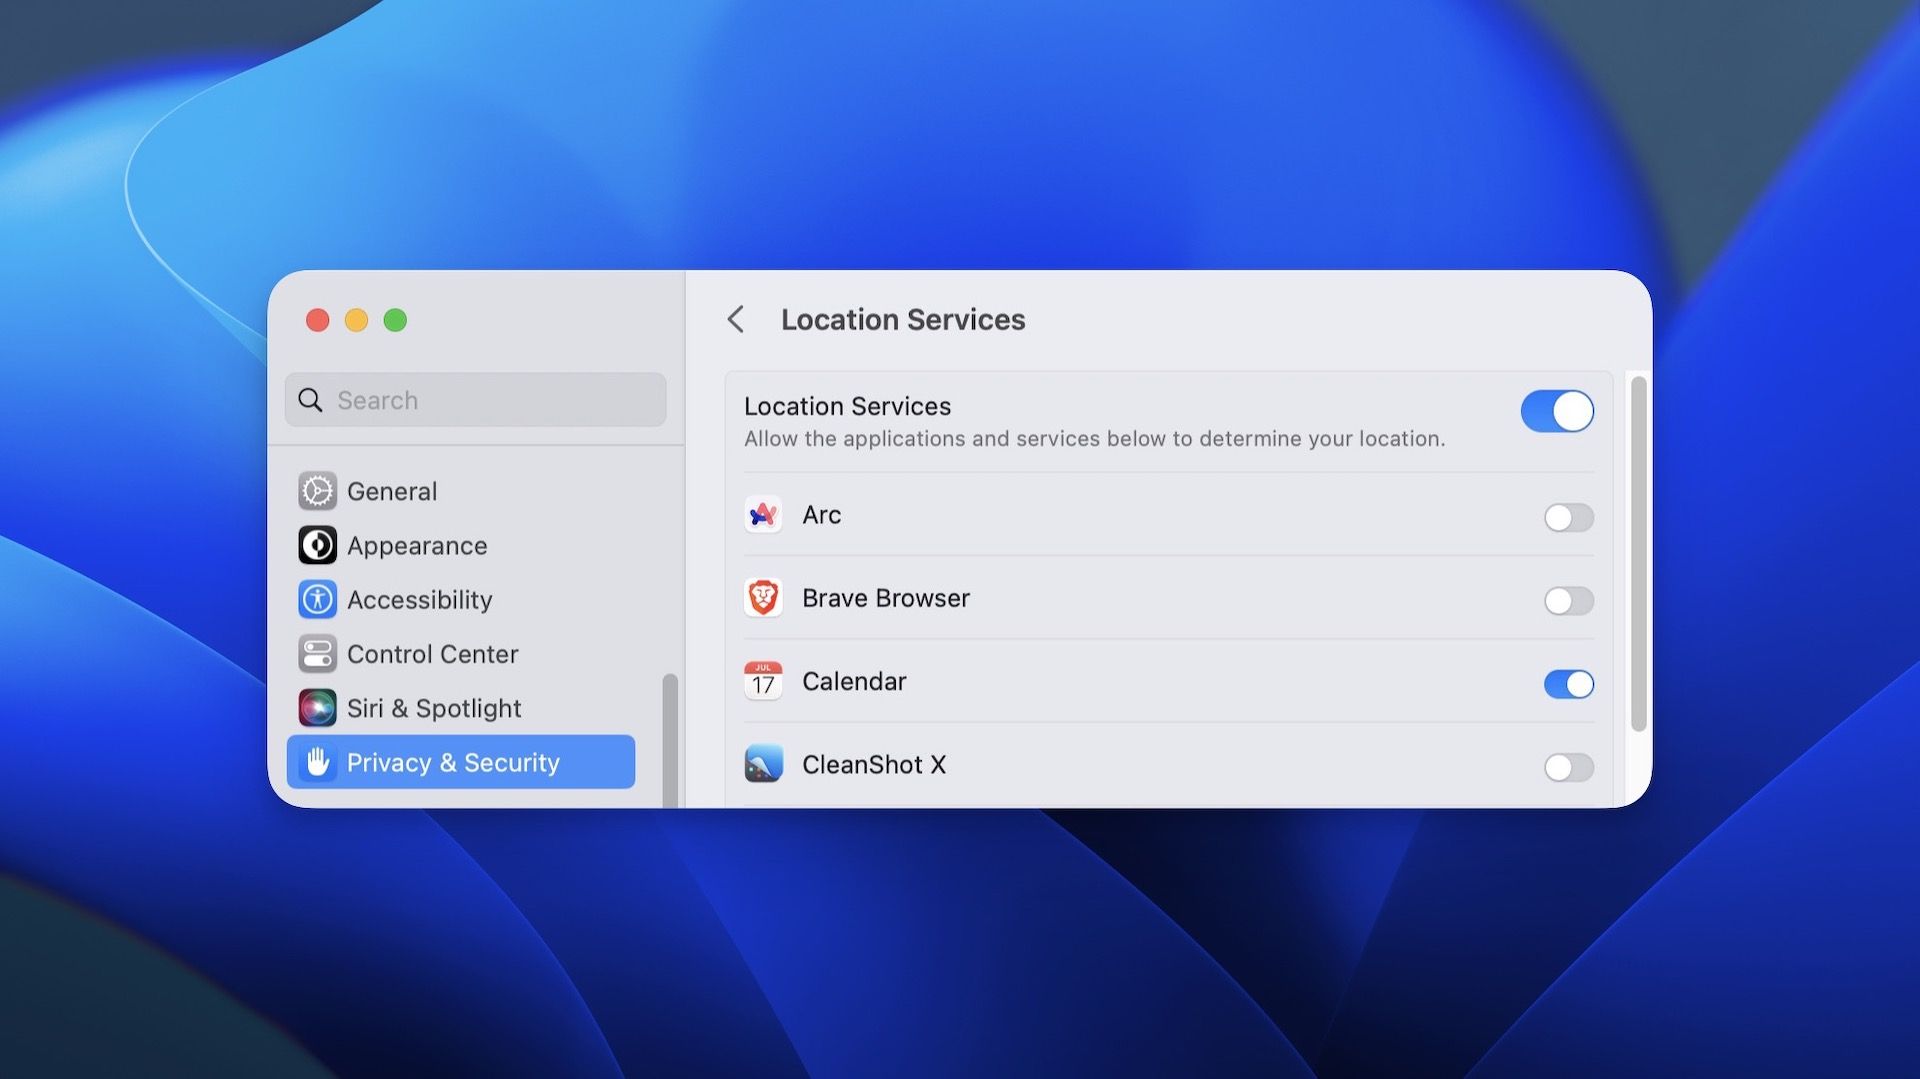Open General from the sidebar list
Screen dimensions: 1920x1079
[392, 491]
